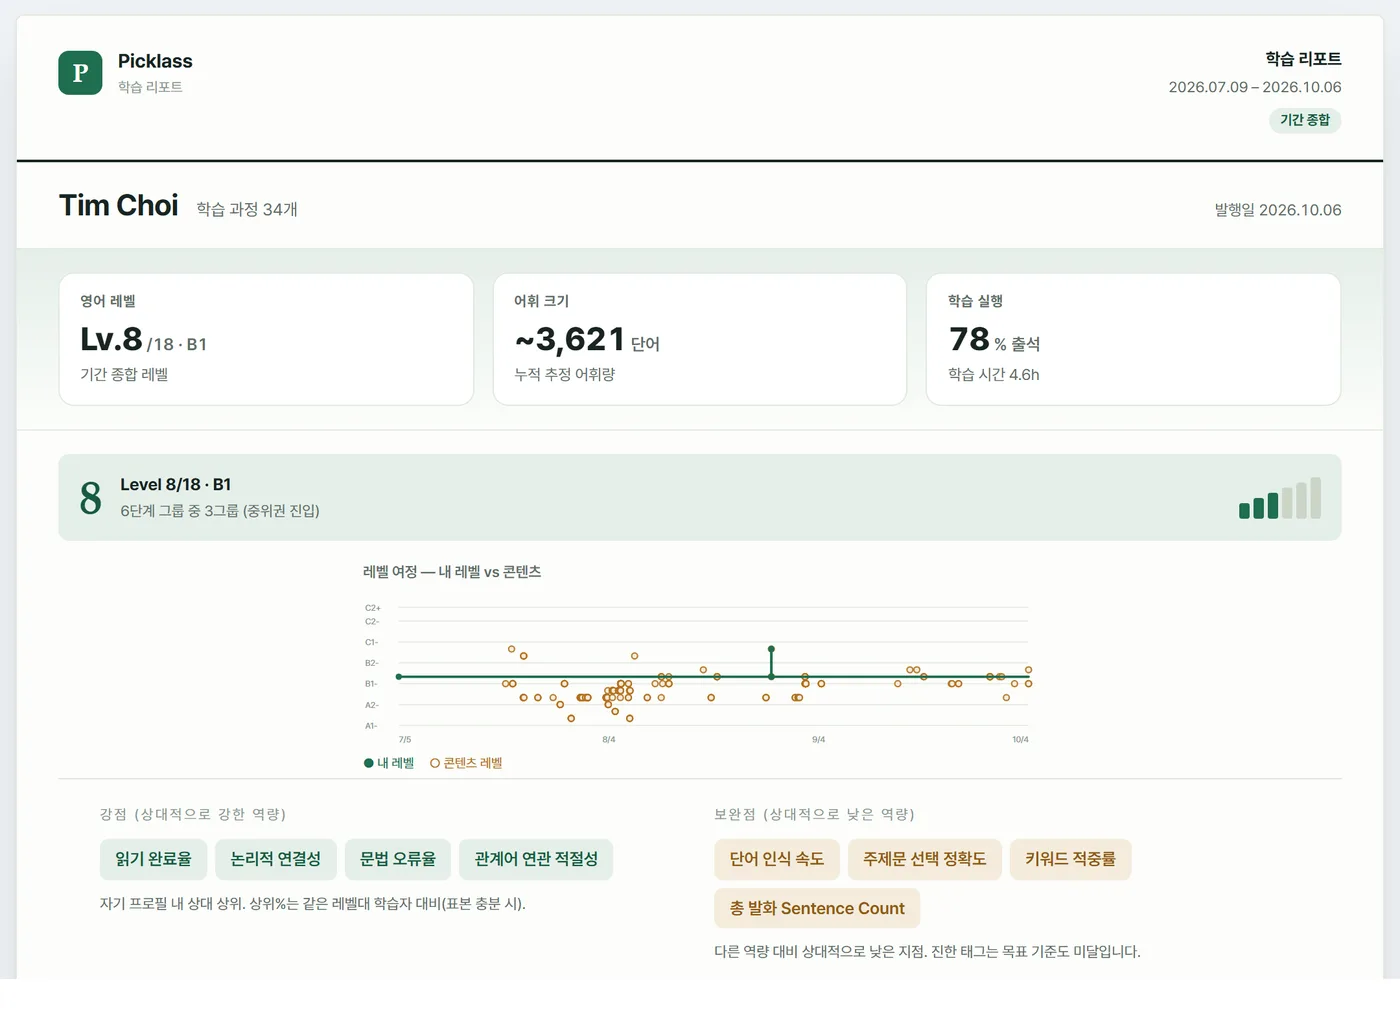Click the bold 학습 리포트 heading at top right
Image resolution: width=1400 pixels, height=1018 pixels.
1303,59
